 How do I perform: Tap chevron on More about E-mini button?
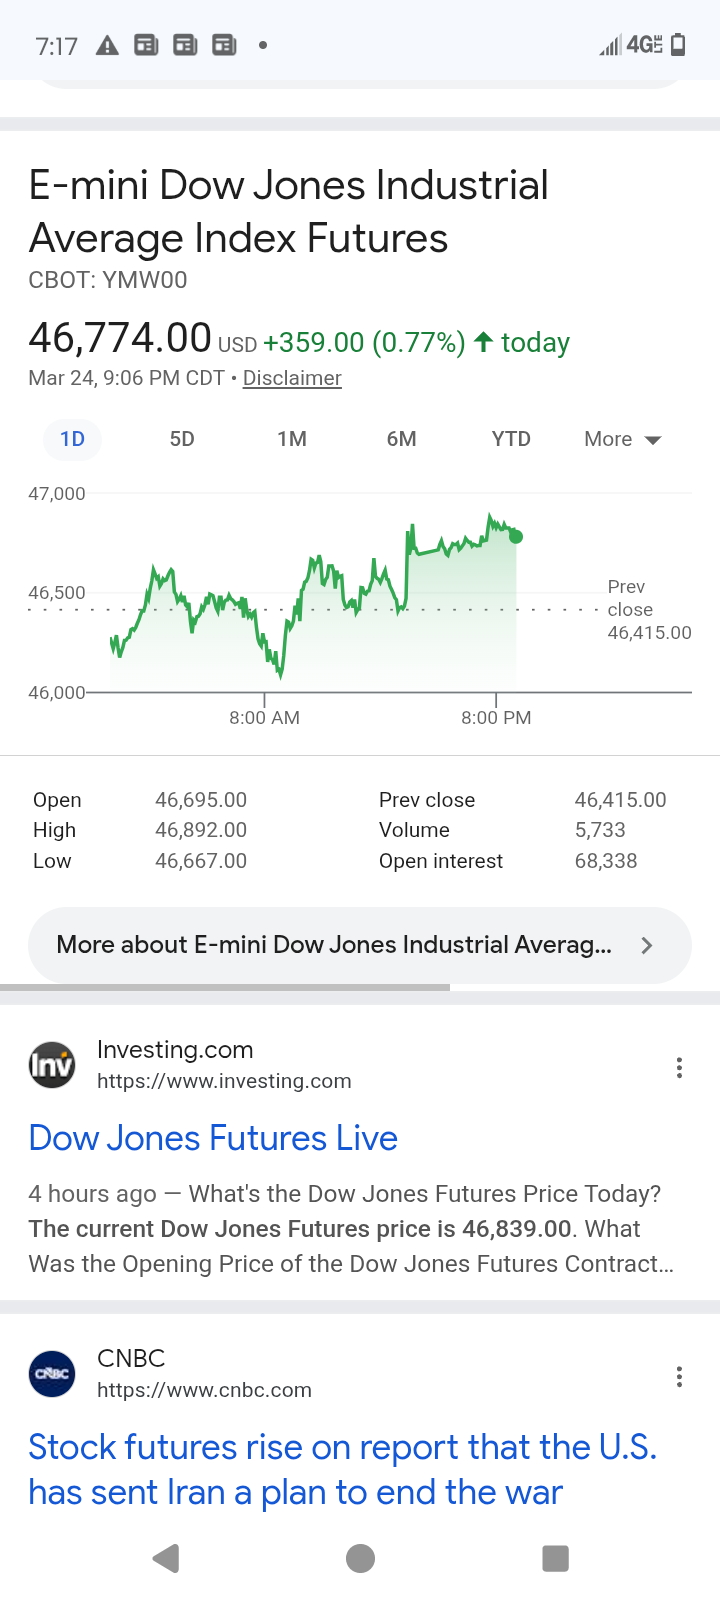point(647,945)
